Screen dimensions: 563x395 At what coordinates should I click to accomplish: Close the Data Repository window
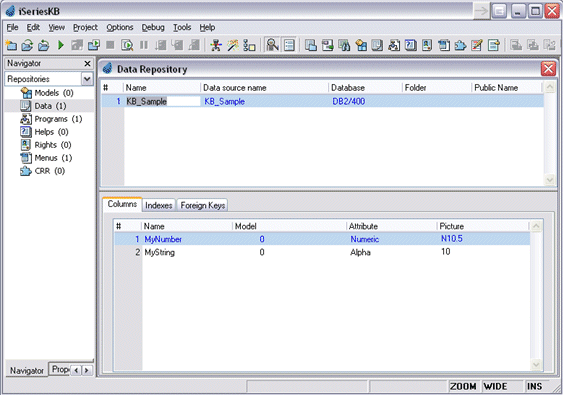548,69
